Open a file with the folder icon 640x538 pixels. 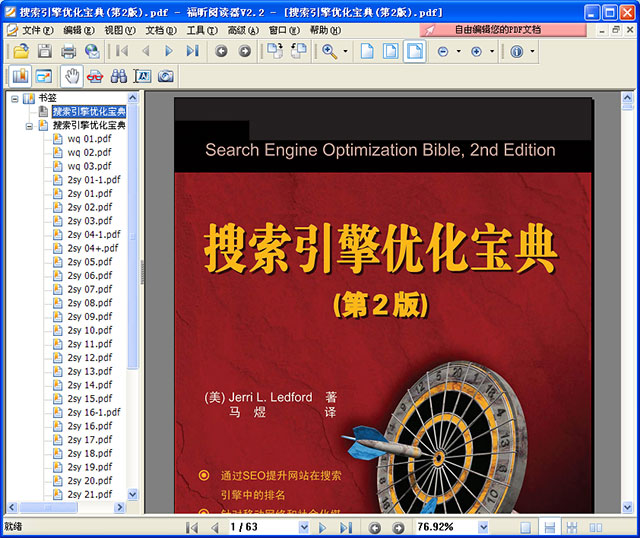(x=21, y=51)
